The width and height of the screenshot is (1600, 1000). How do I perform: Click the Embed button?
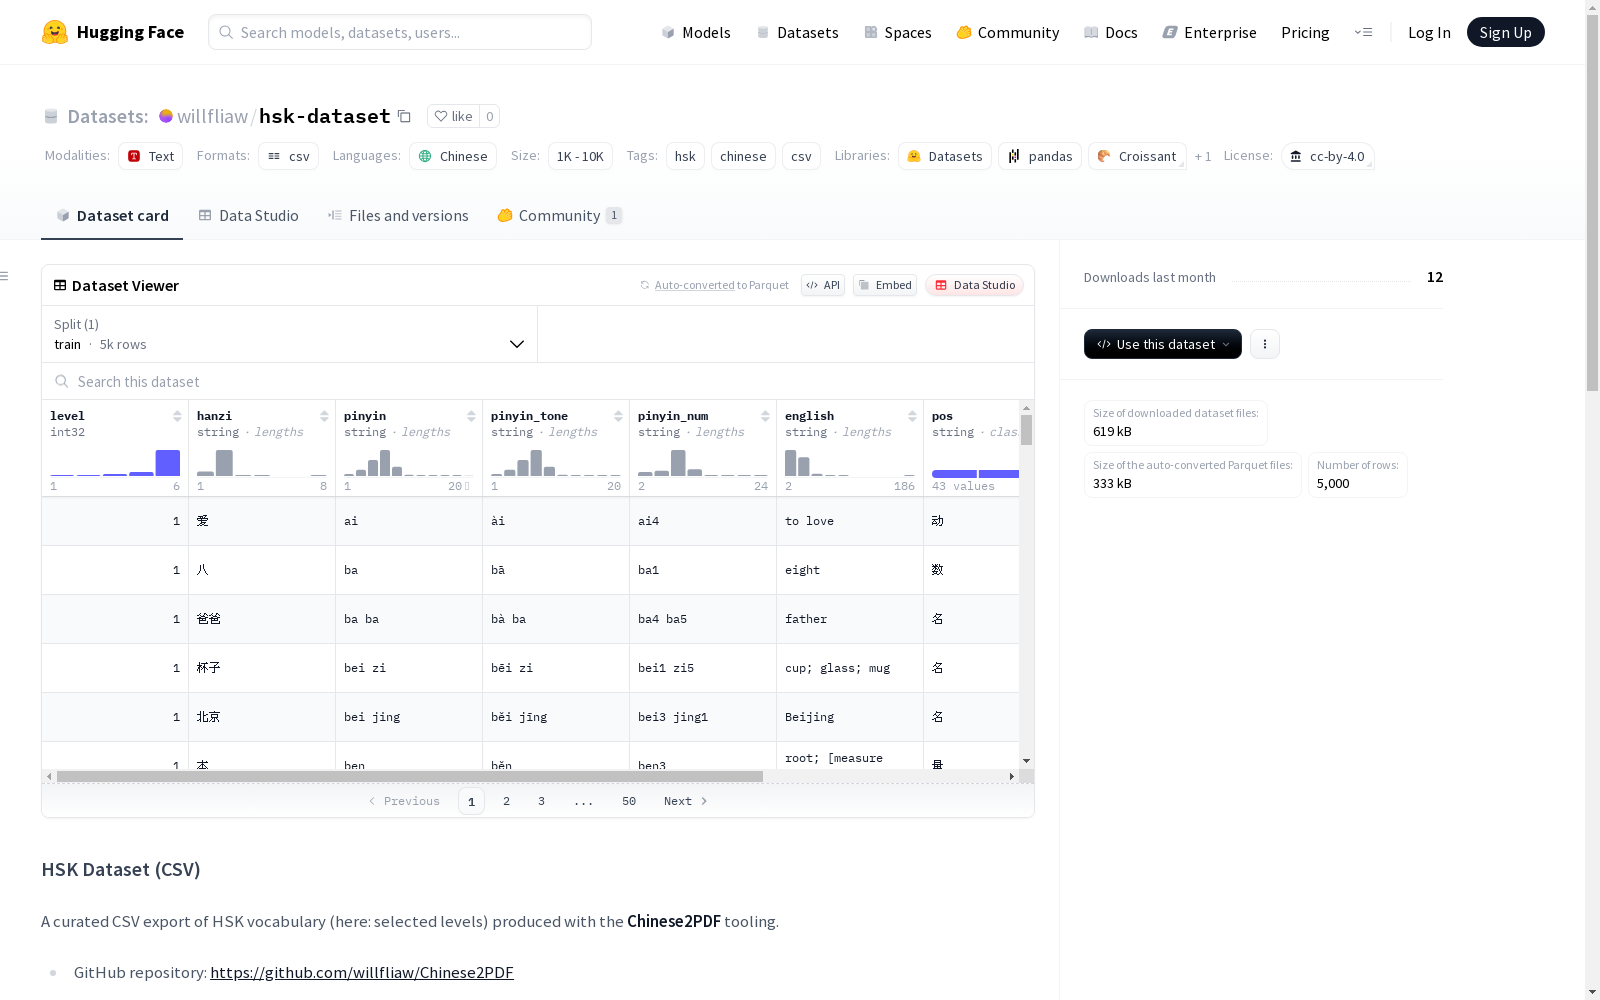pyautogui.click(x=885, y=285)
